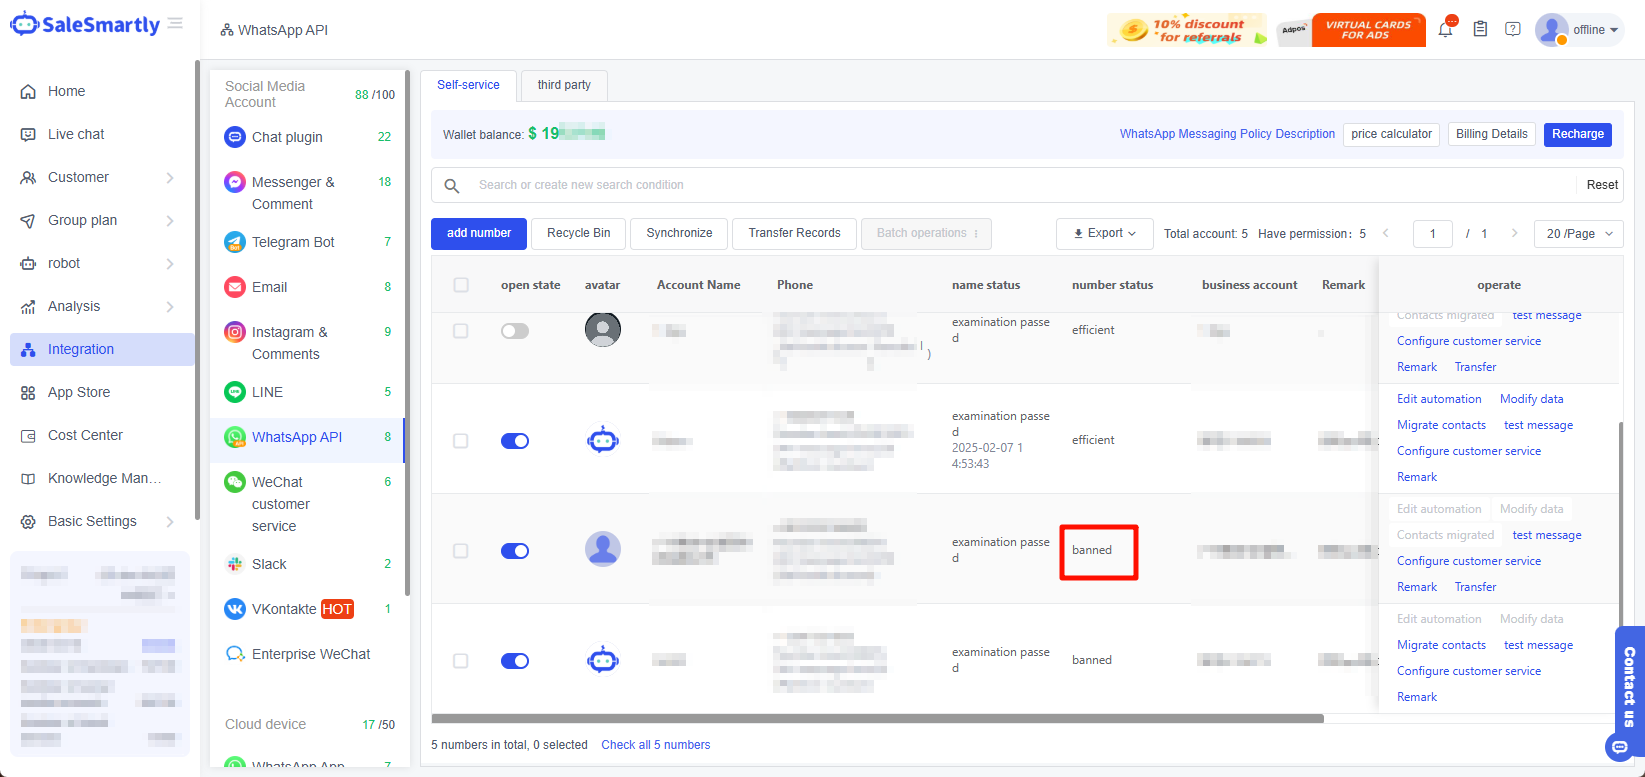Open Cost Center from sidebar

coord(85,435)
